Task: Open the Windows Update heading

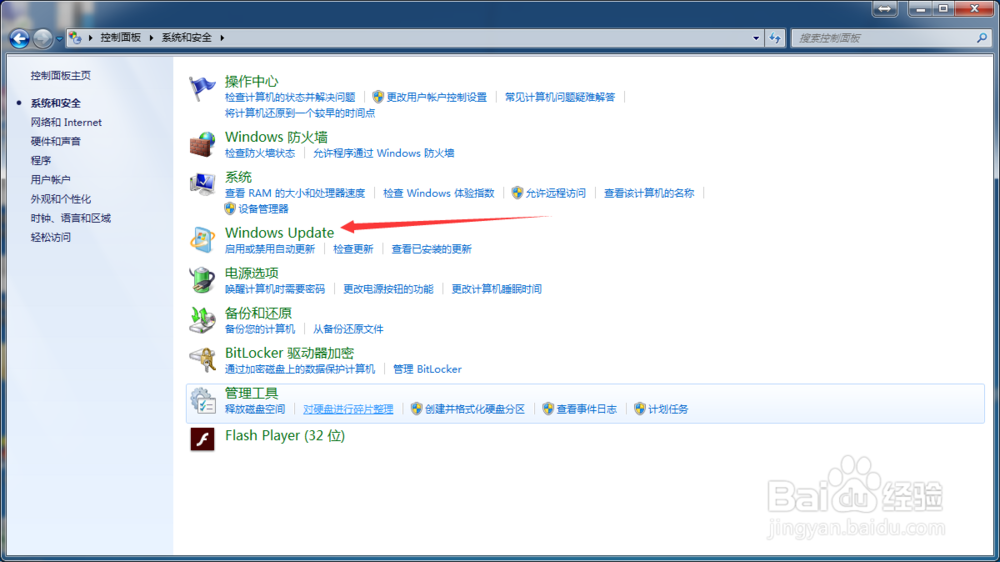Action: pos(279,233)
